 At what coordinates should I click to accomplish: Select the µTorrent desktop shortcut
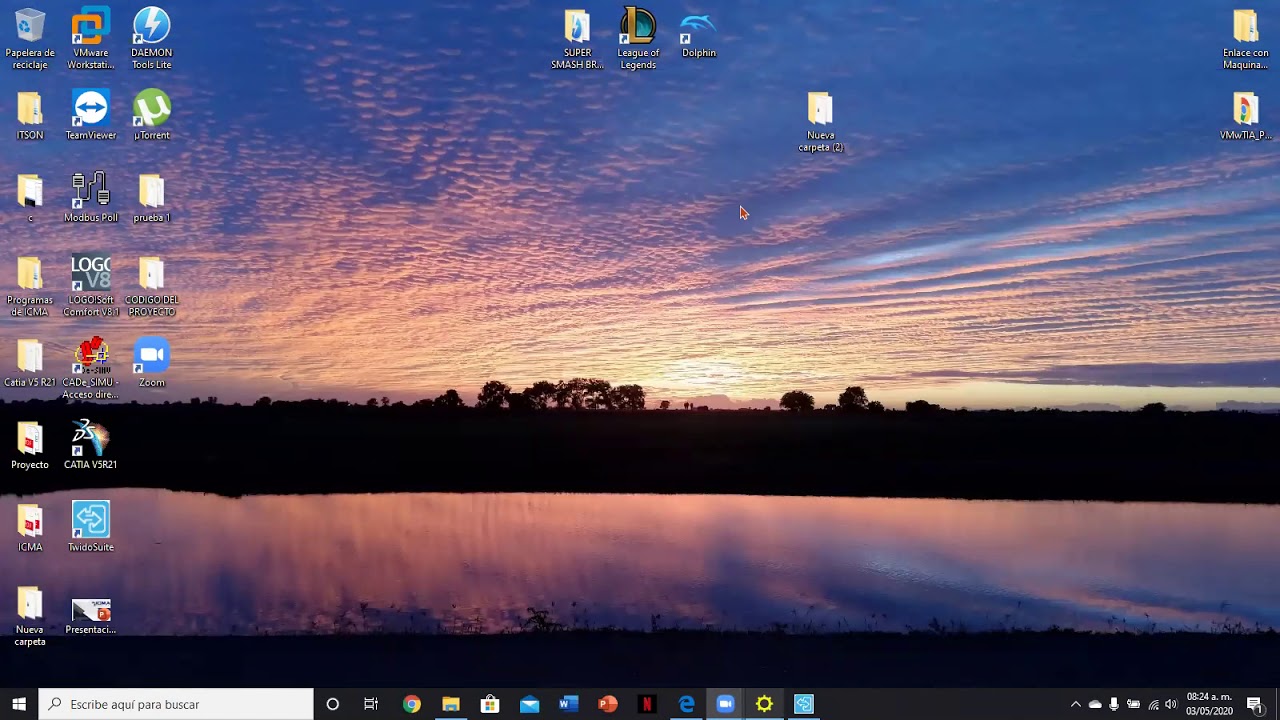152,116
